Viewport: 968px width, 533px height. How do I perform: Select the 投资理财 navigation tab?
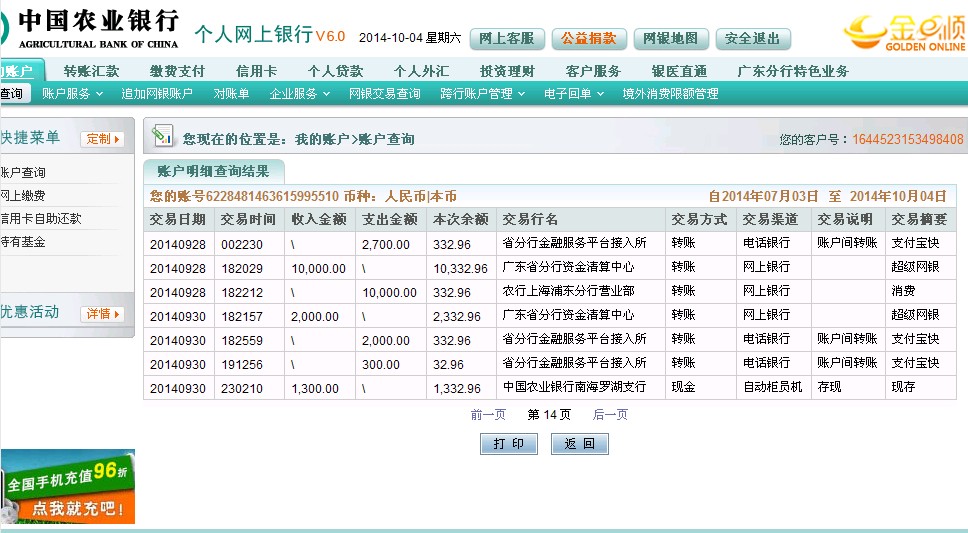(x=507, y=71)
